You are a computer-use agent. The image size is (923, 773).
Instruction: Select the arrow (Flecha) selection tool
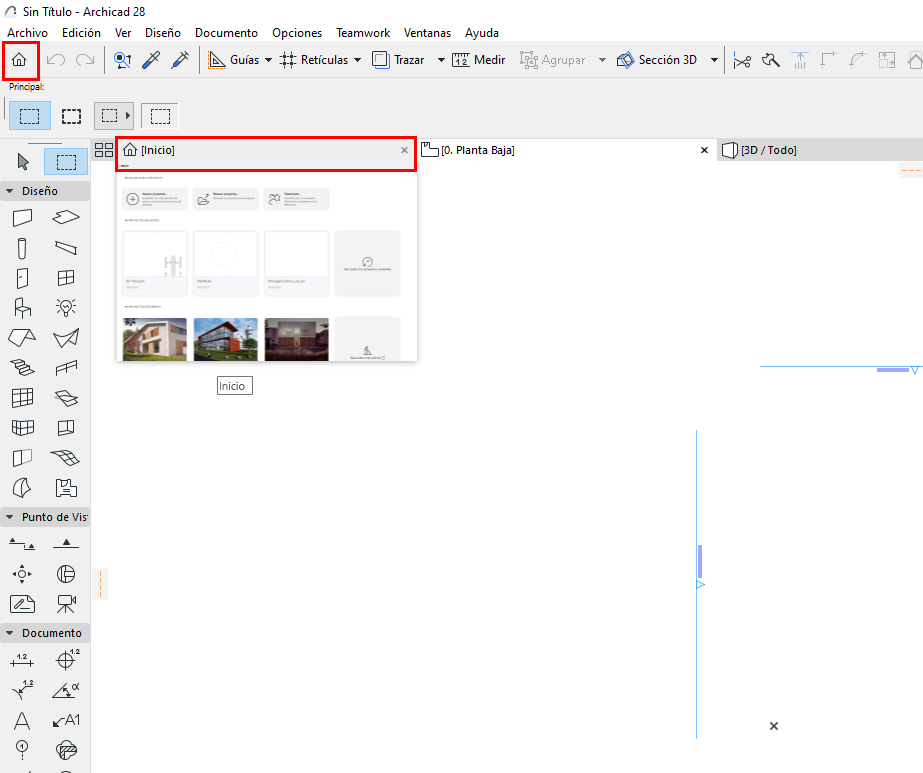click(x=22, y=161)
